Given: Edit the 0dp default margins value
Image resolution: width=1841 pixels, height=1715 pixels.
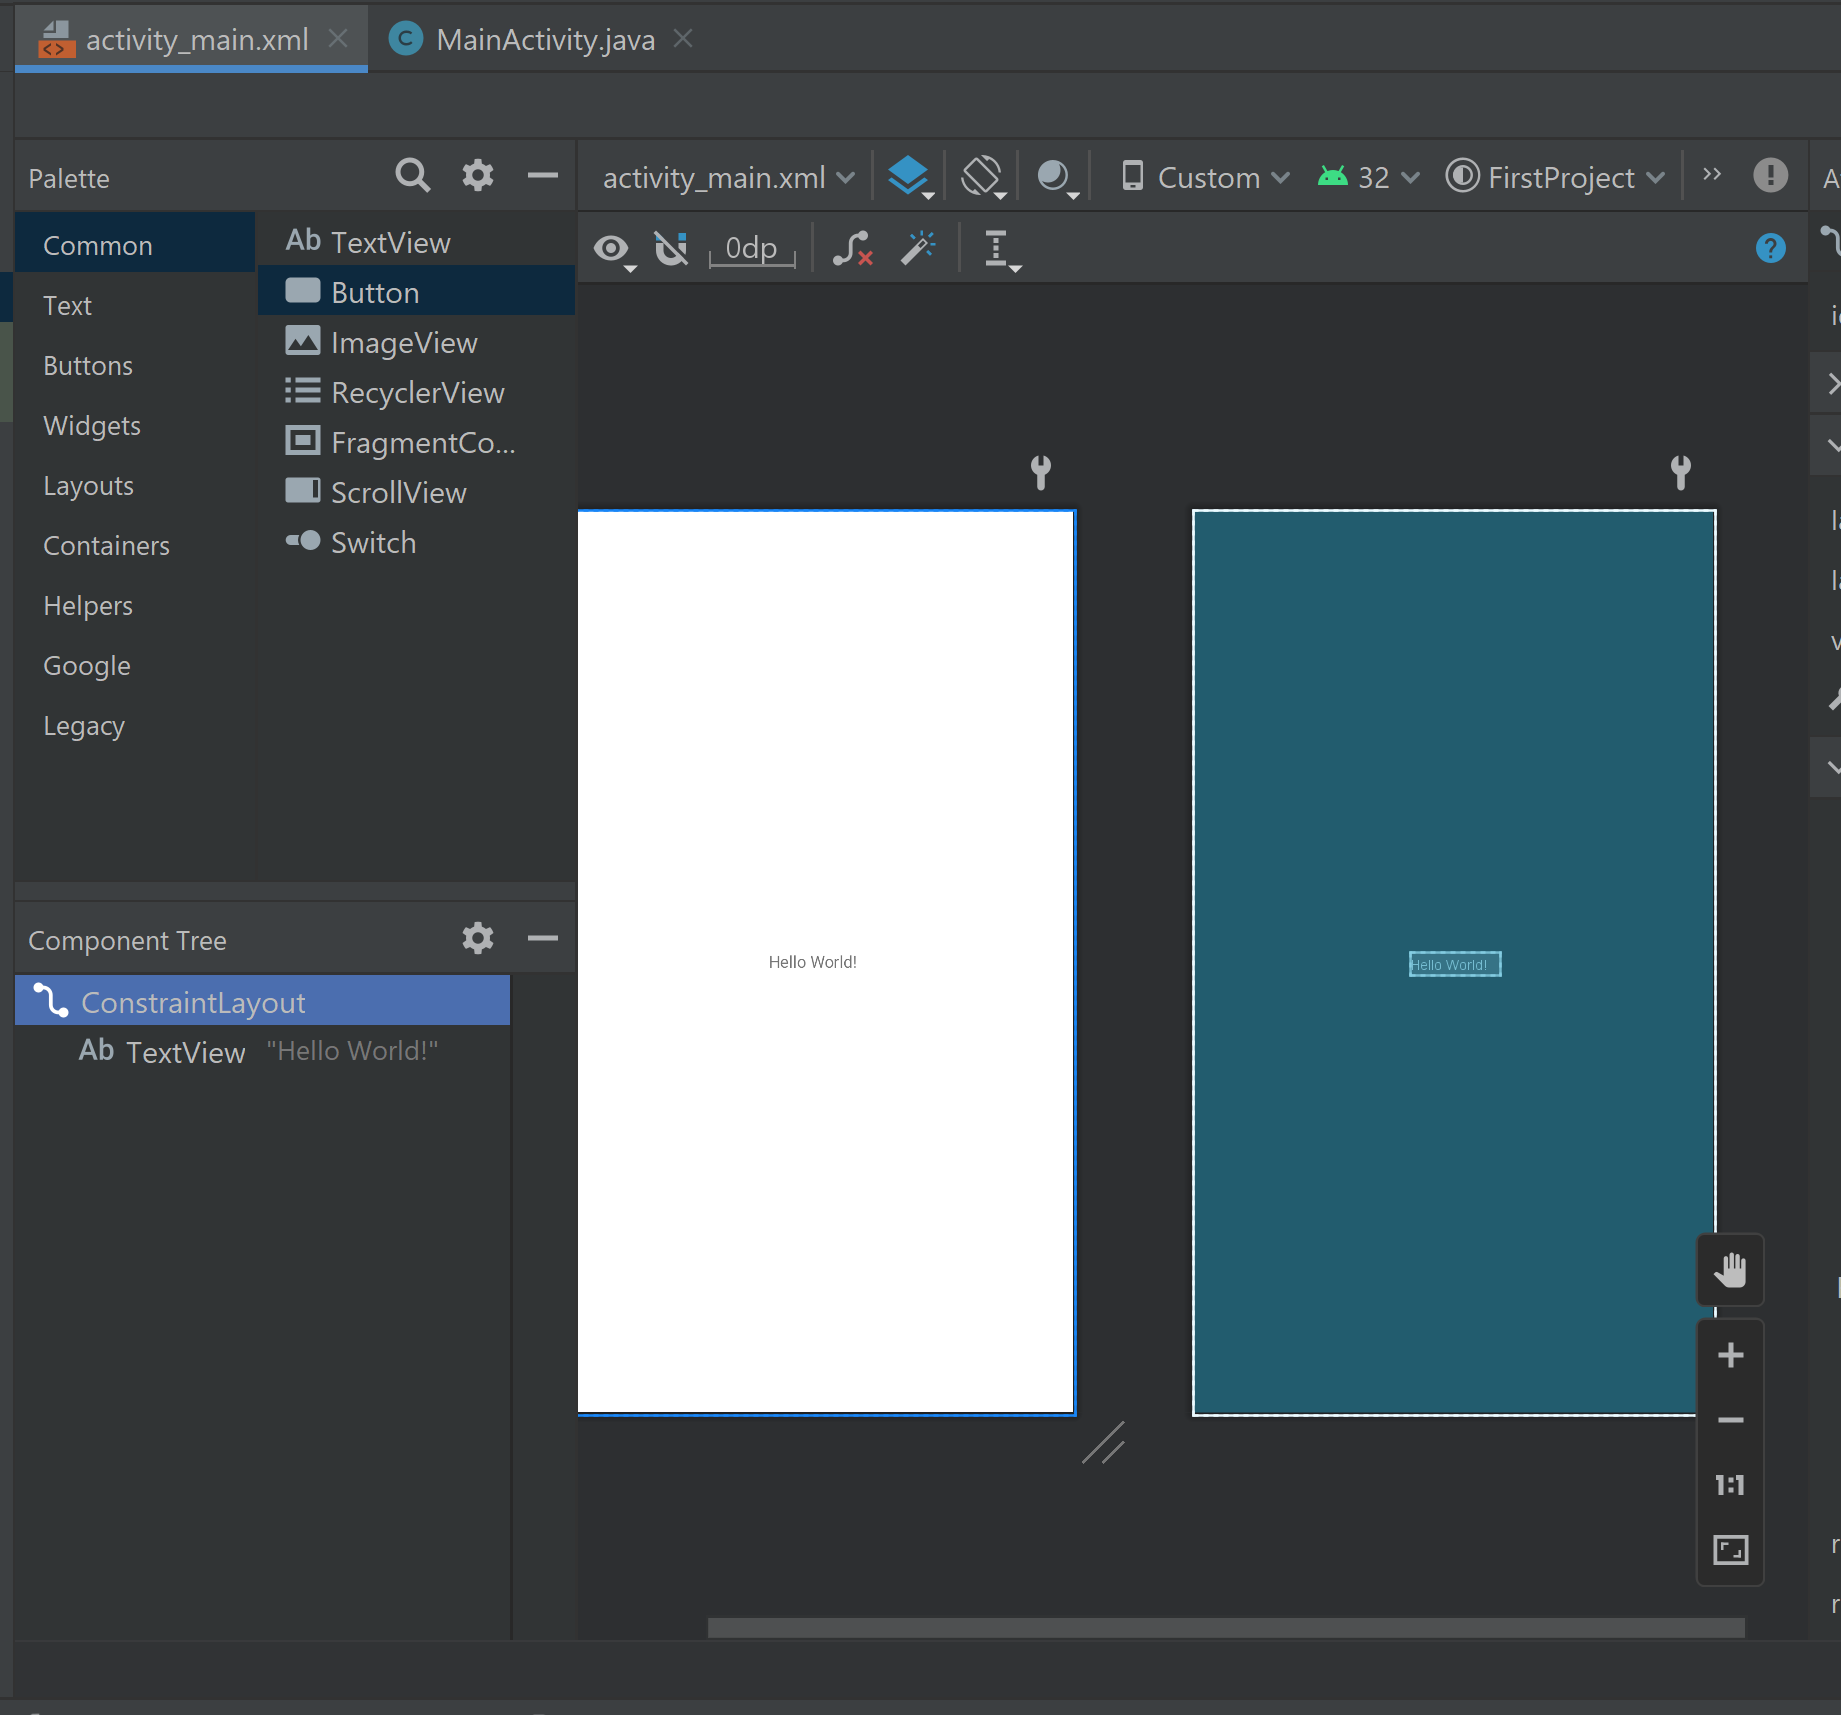Looking at the screenshot, I should [752, 249].
